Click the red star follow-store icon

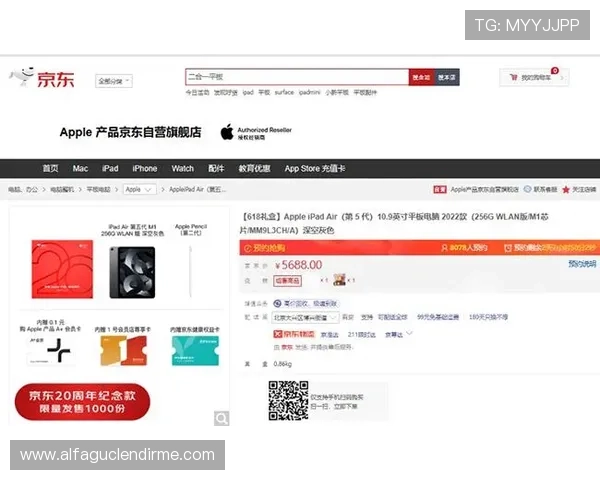566,189
